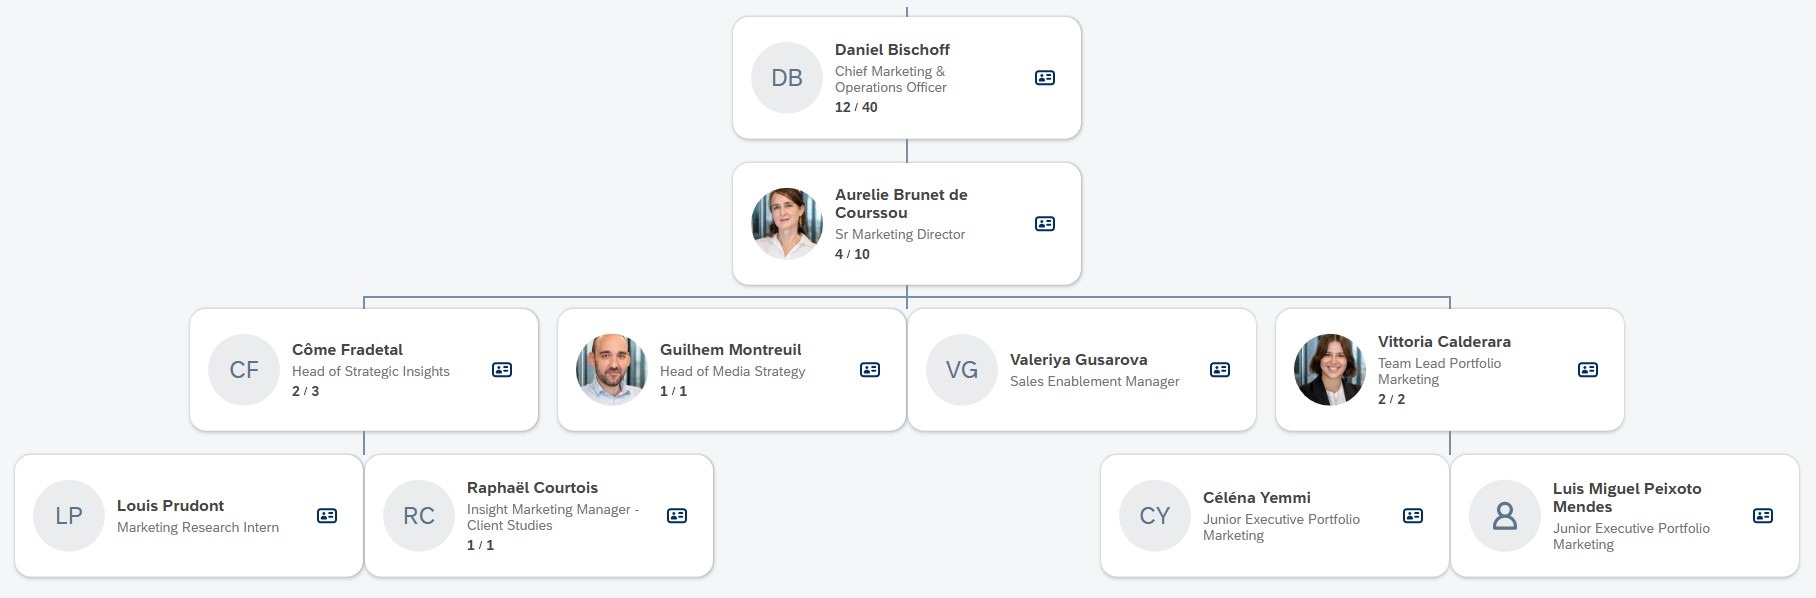Open Céléna Yemmi's contact card icon
The image size is (1816, 598).
click(1413, 516)
